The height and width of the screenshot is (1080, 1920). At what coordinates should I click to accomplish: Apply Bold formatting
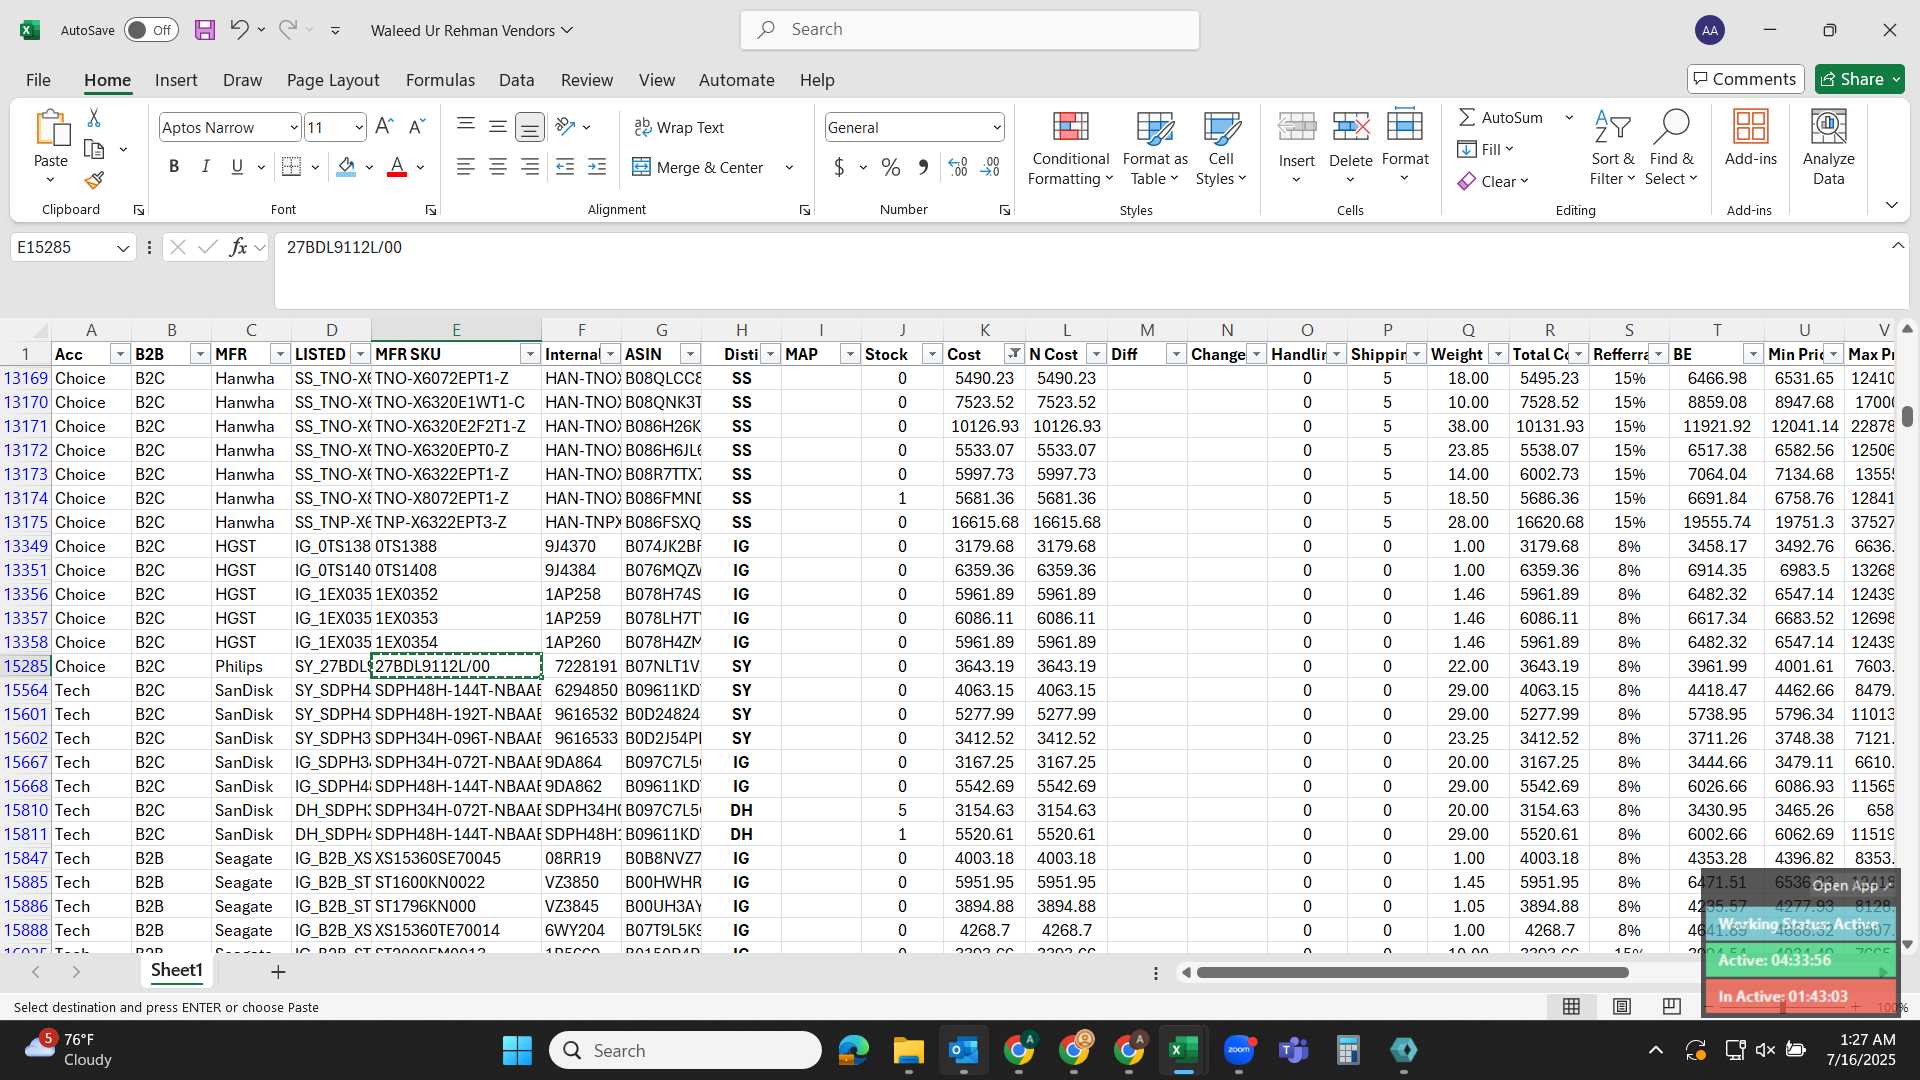coord(174,167)
